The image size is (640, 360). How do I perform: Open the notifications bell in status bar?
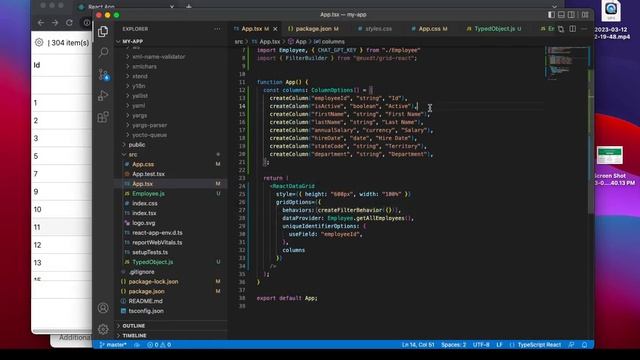pos(584,345)
